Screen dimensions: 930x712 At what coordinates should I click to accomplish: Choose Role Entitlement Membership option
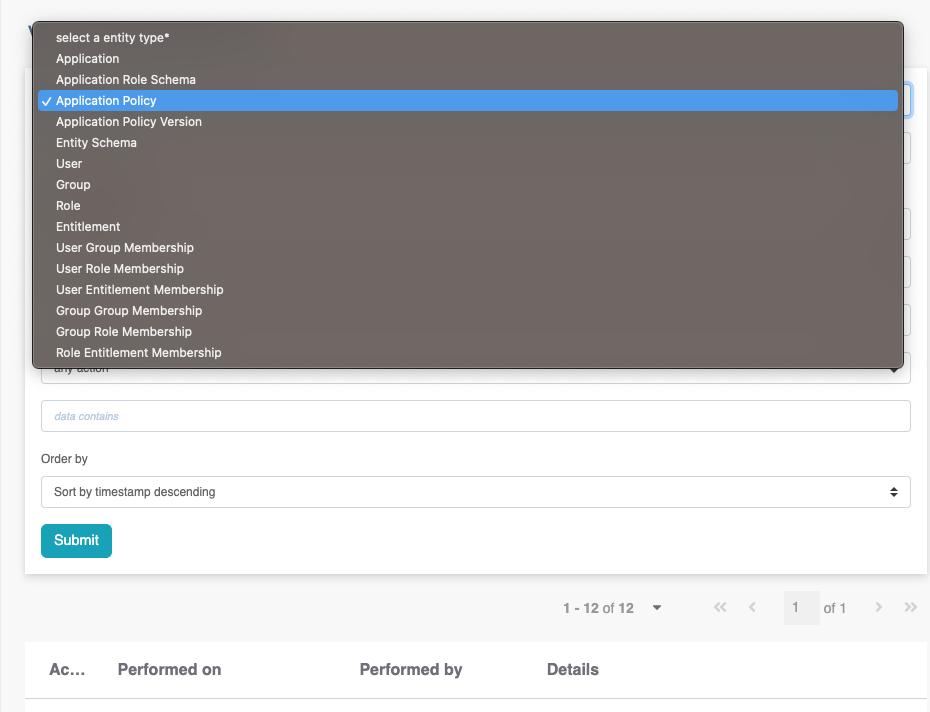[468, 352]
